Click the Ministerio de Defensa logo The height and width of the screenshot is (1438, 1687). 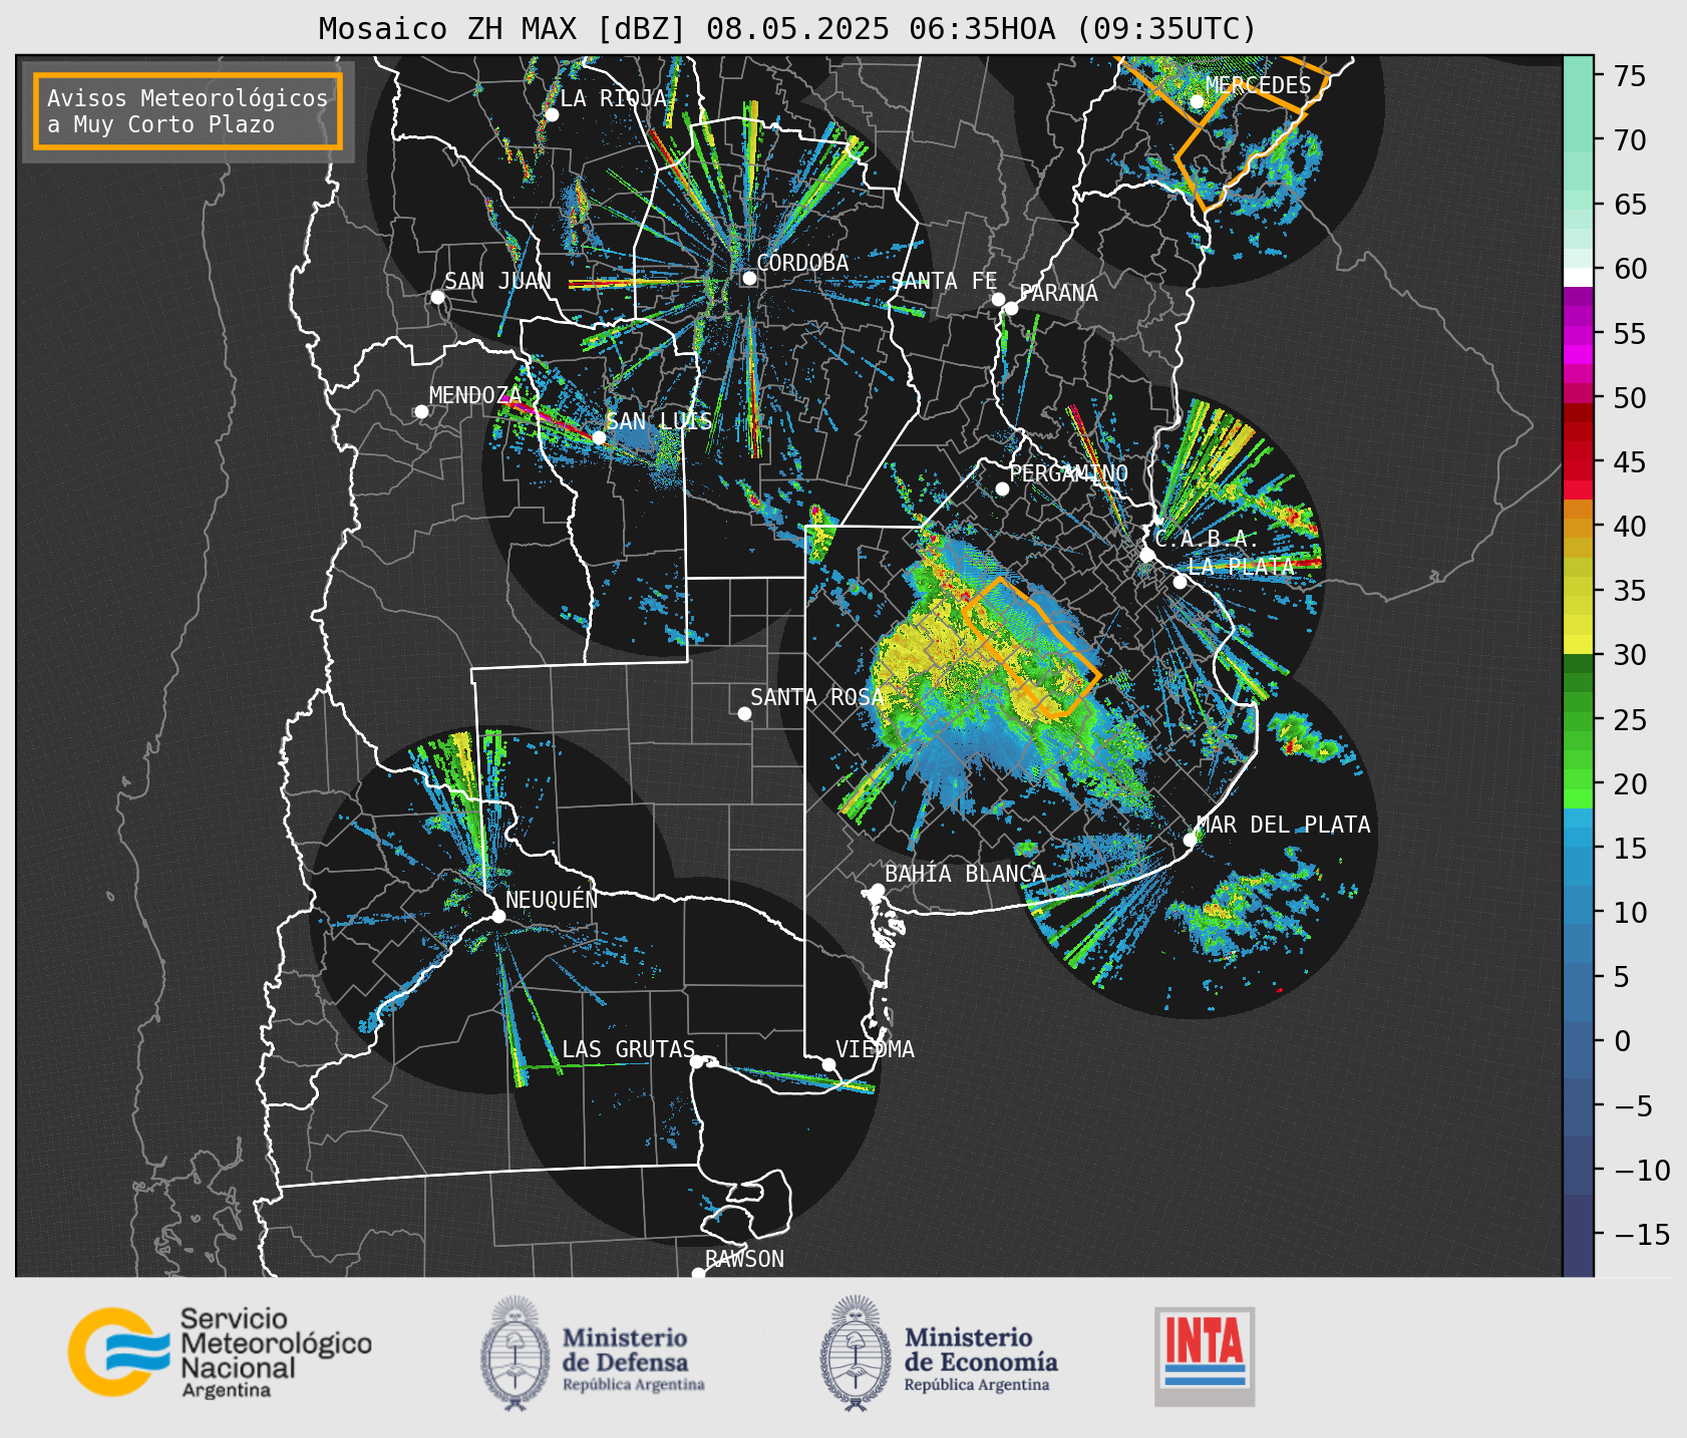593,1353
